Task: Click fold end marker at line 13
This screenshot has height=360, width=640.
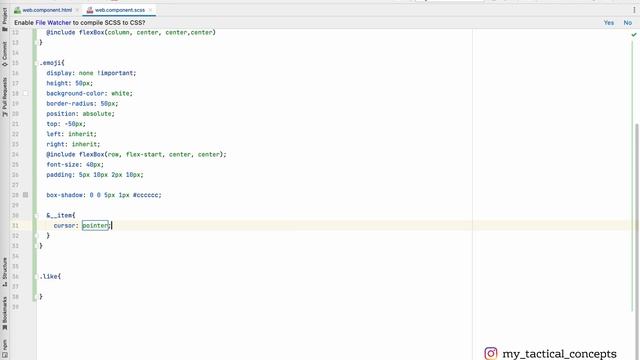Action: click(36, 42)
